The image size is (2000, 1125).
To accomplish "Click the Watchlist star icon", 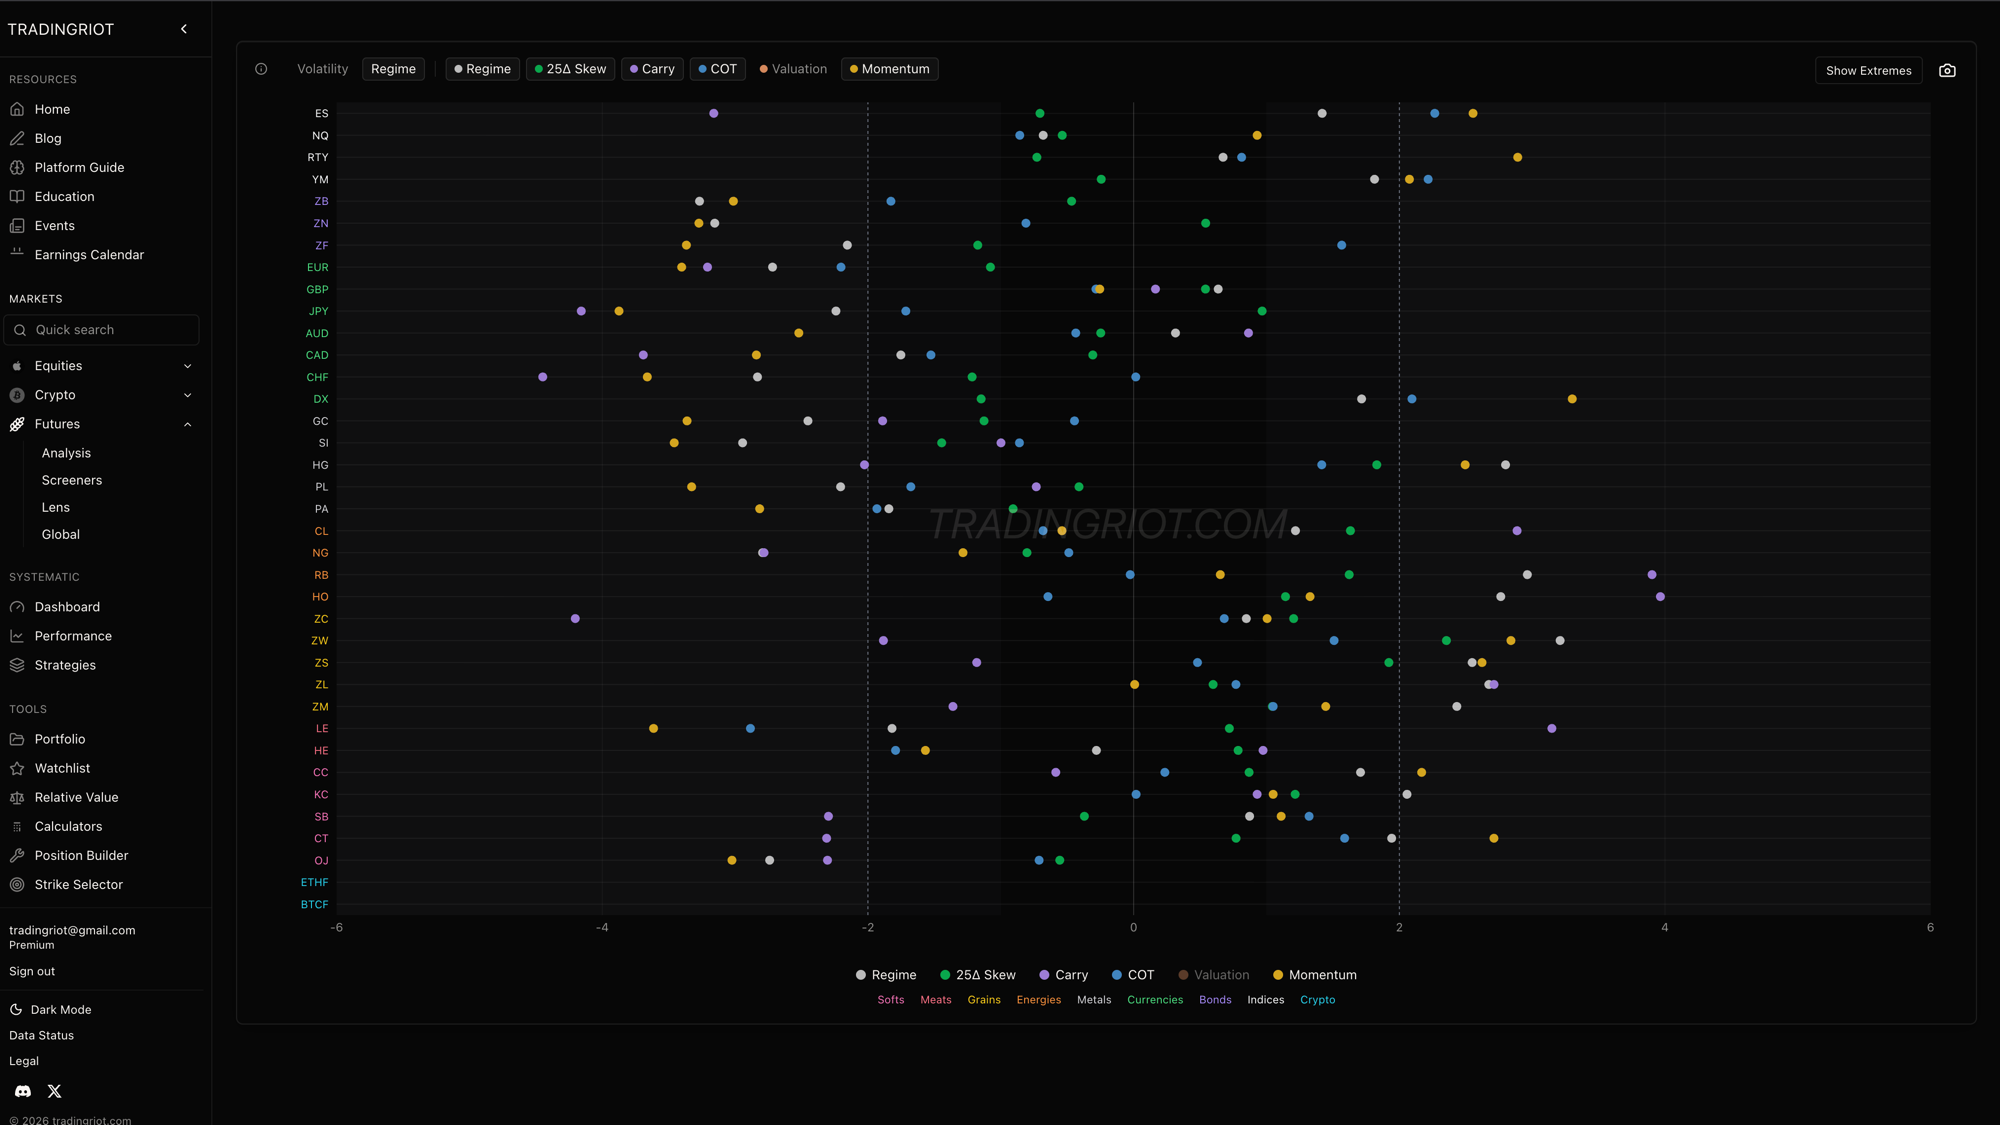I will pos(17,768).
